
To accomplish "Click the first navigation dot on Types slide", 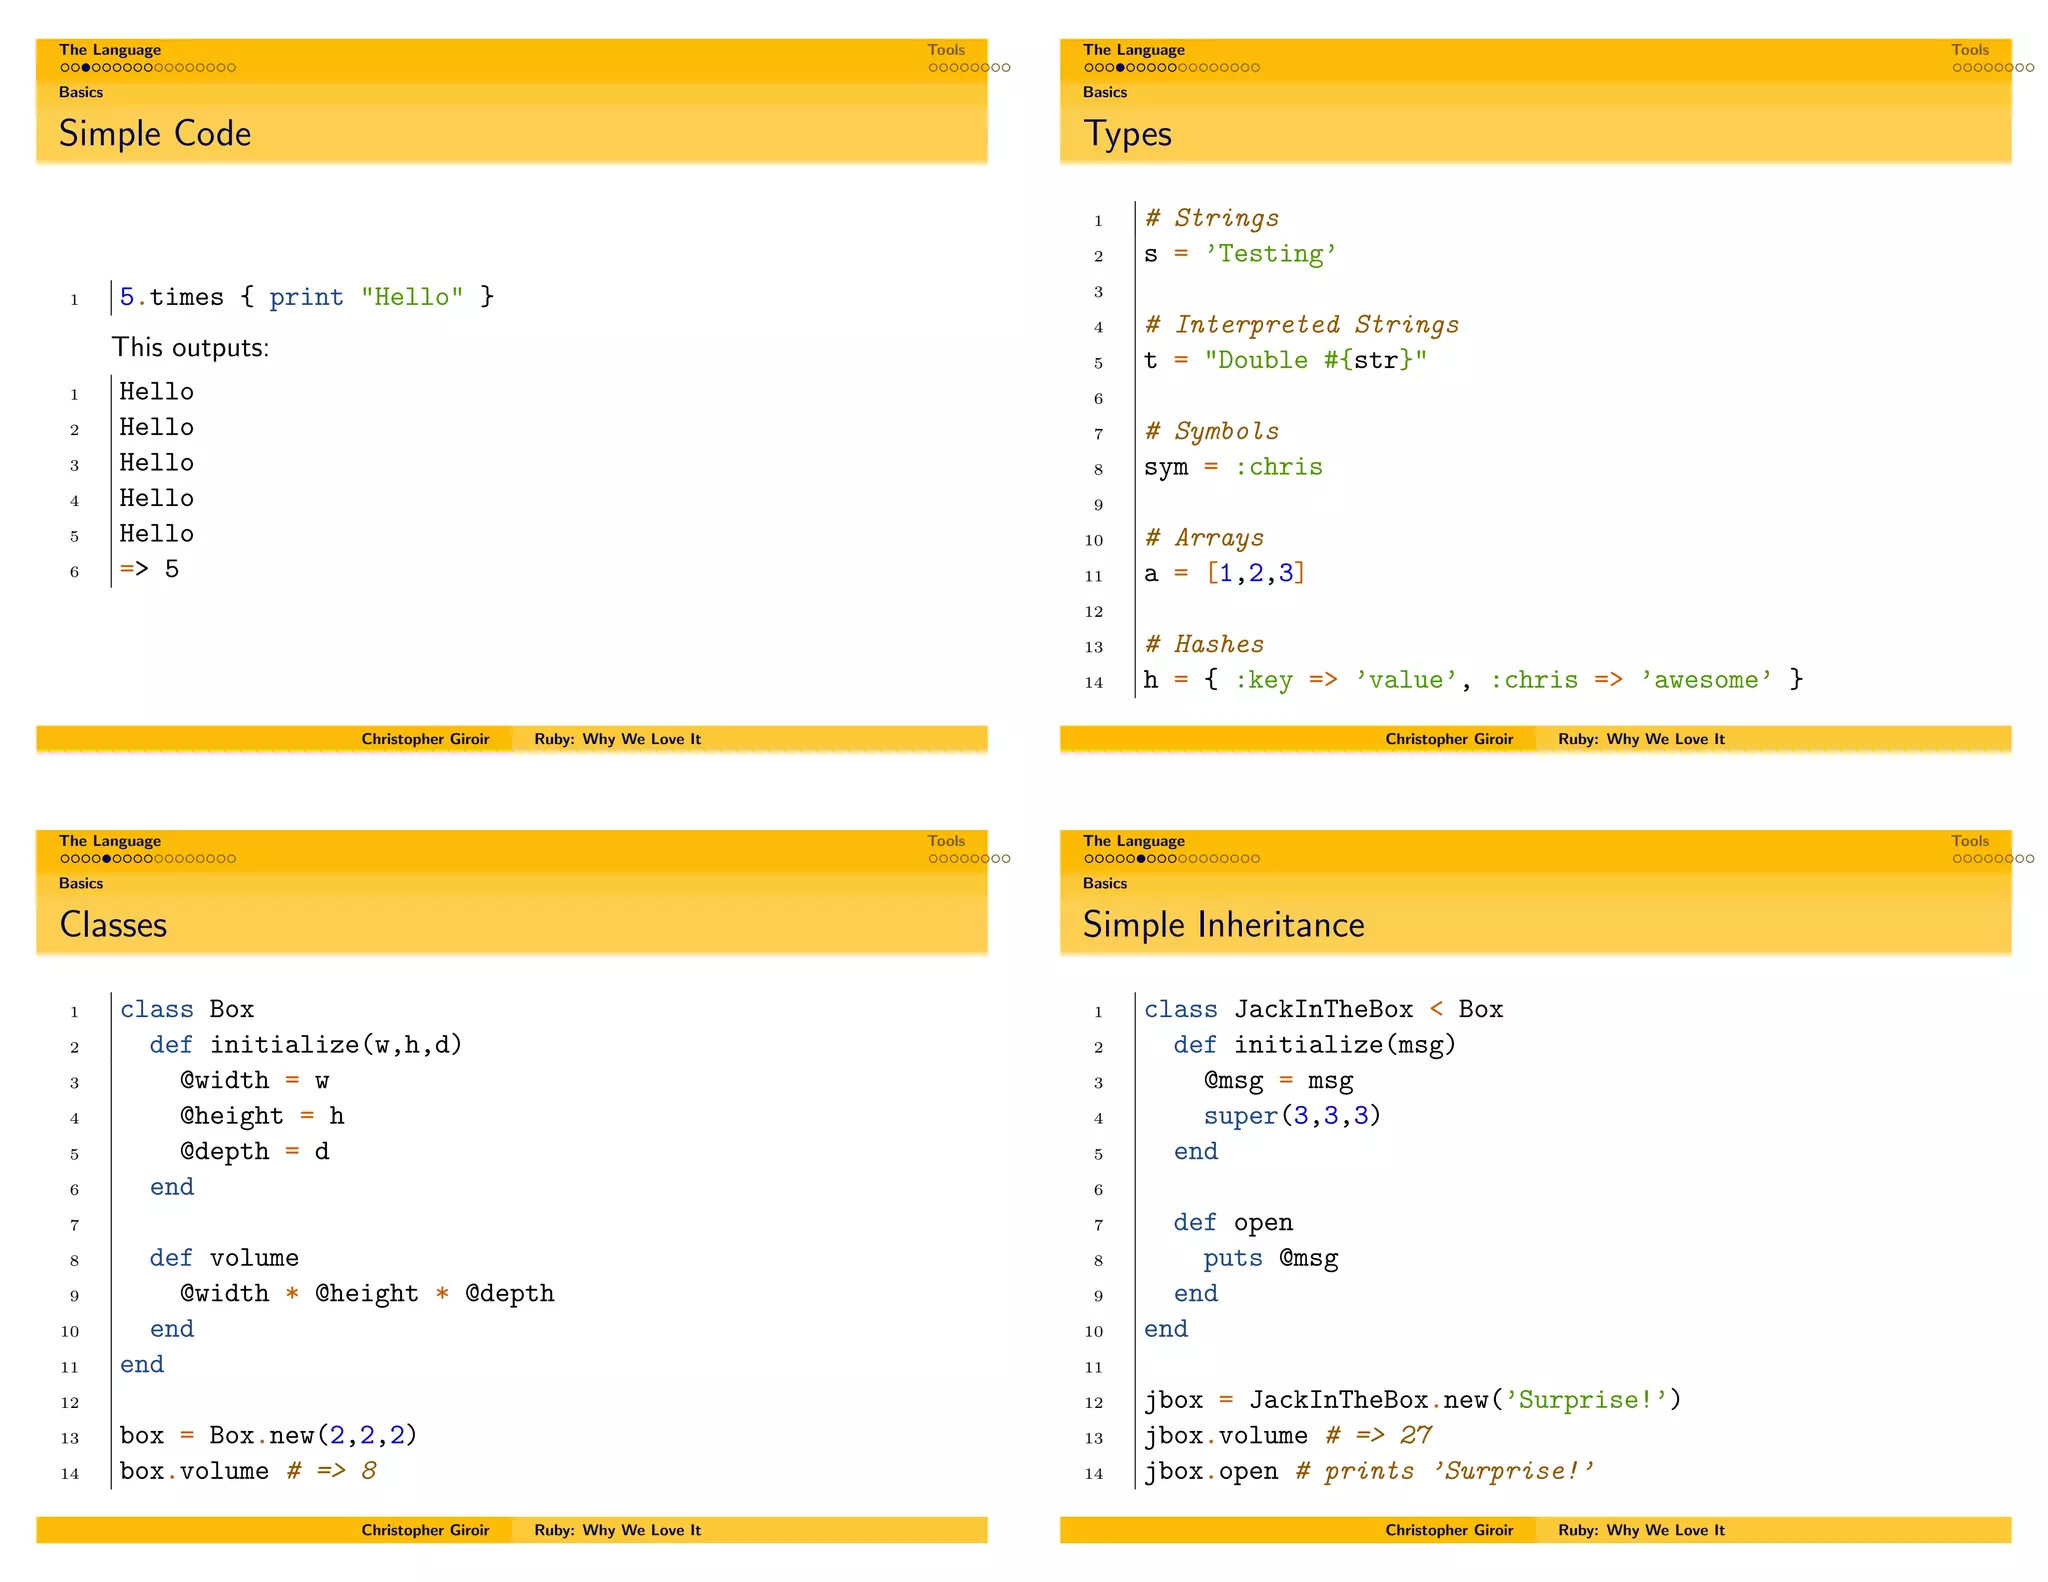I will pos(1089,68).
